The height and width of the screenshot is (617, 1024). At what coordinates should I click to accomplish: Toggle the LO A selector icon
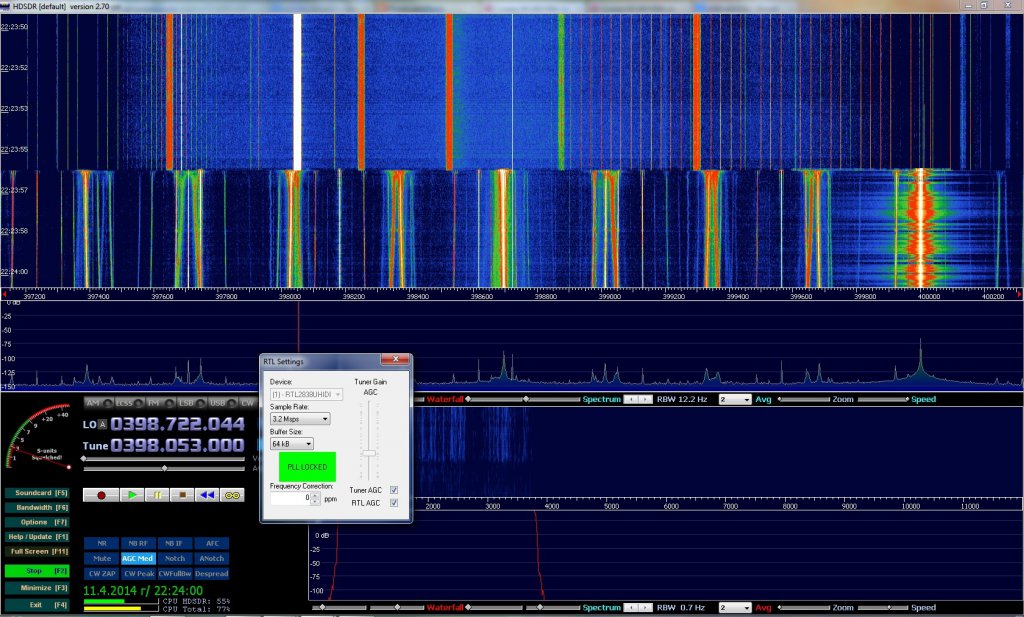click(x=101, y=424)
